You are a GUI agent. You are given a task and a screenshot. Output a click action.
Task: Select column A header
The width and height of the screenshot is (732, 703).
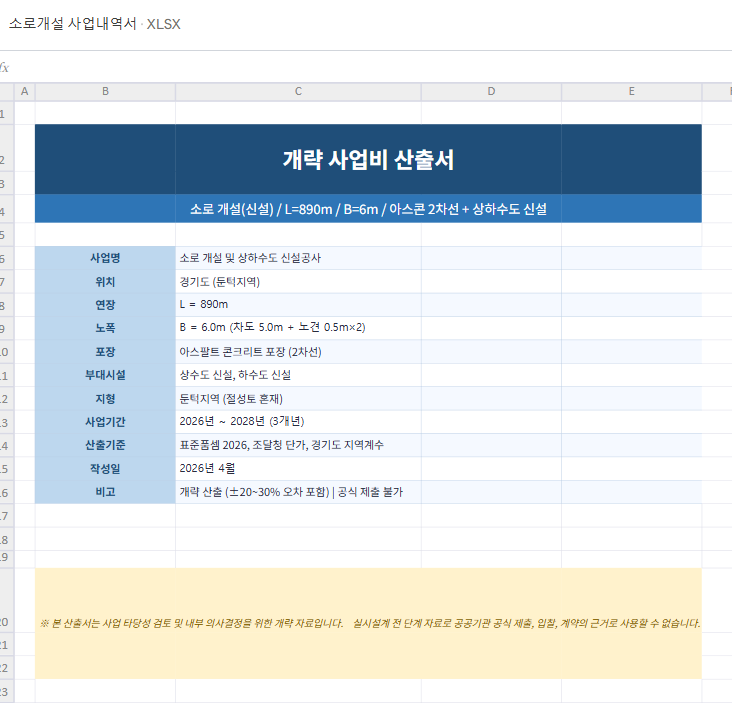click(x=25, y=92)
